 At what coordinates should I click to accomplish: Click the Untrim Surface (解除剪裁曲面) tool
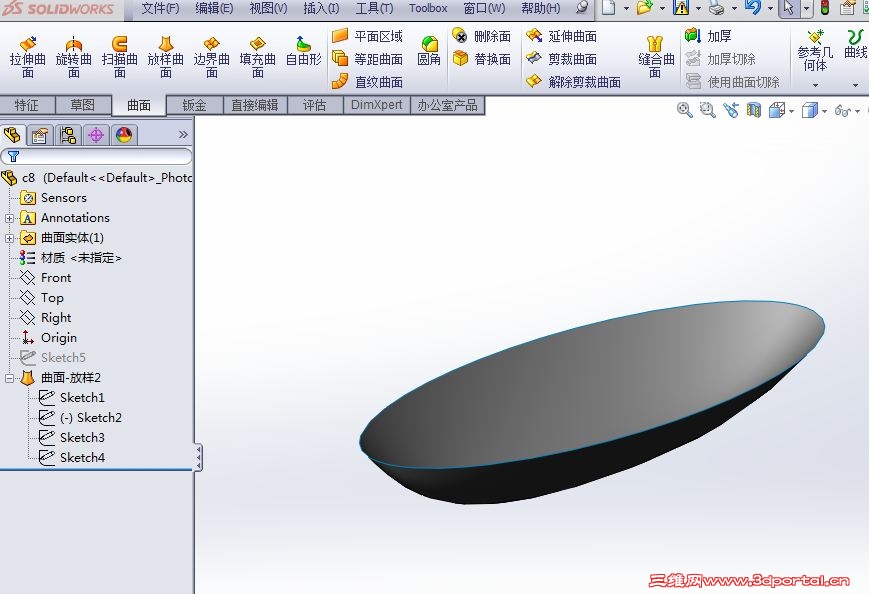573,82
